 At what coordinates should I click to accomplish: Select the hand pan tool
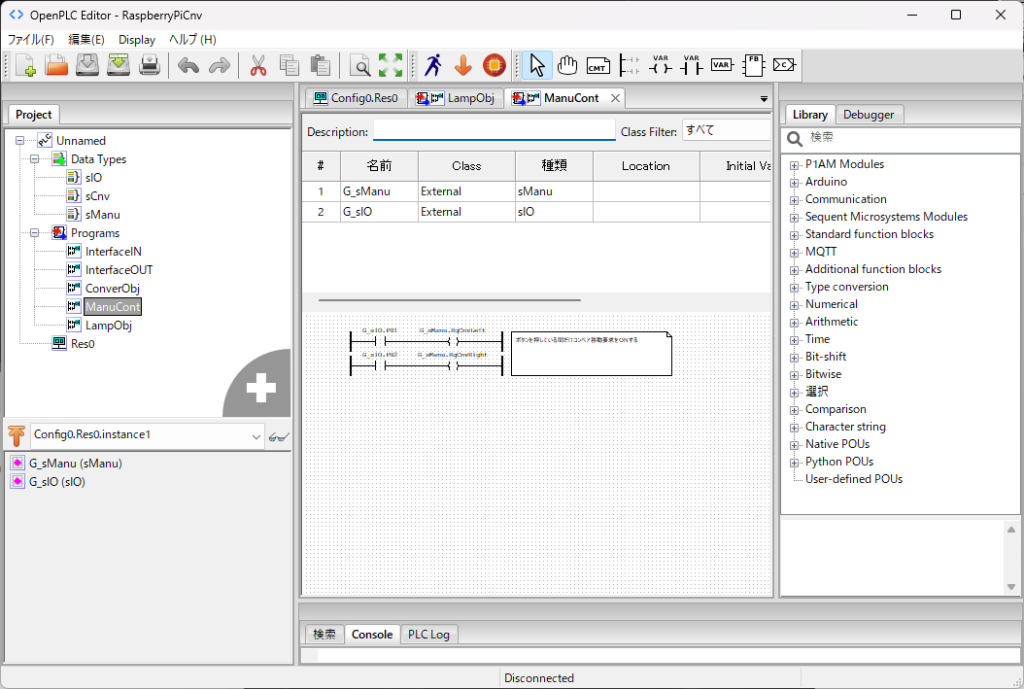tap(568, 65)
